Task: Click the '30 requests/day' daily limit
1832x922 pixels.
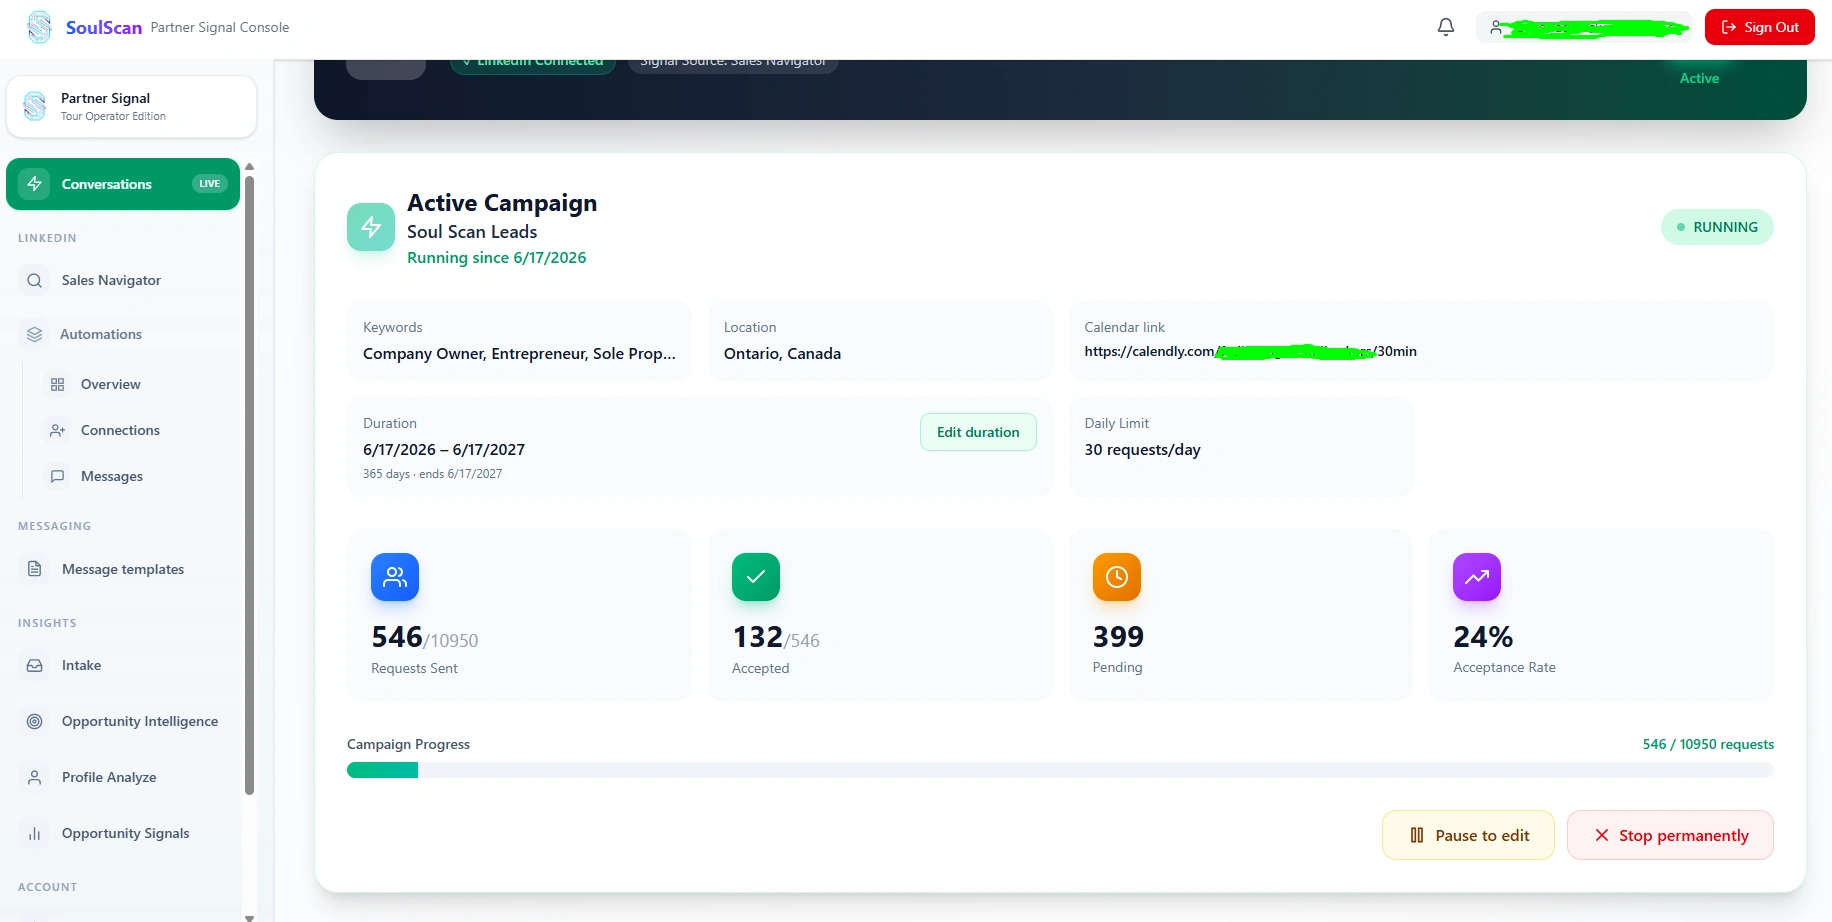Action: tap(1143, 450)
